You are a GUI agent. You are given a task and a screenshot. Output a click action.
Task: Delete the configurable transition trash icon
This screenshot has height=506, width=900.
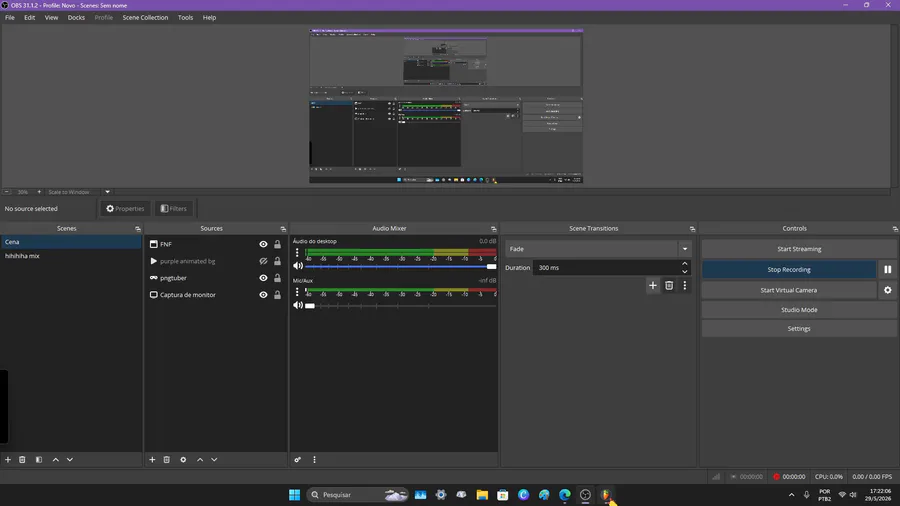coord(669,286)
